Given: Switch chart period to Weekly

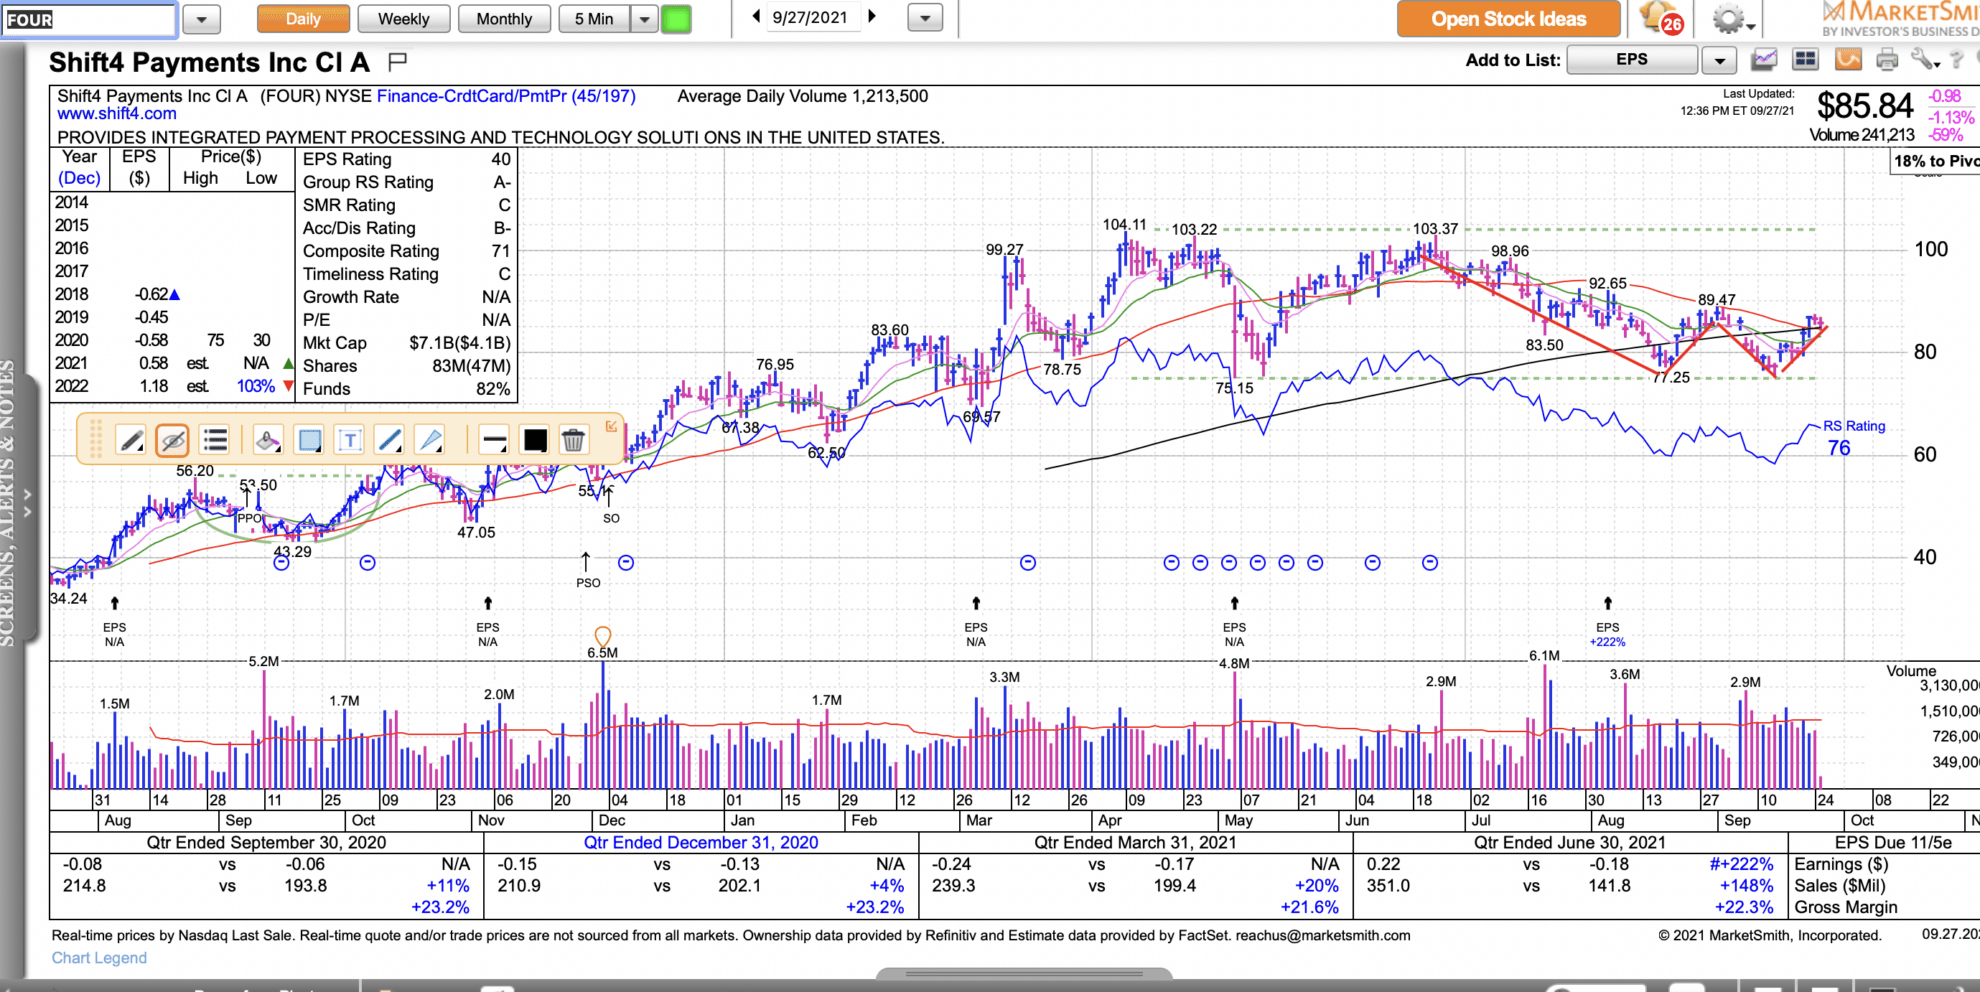Looking at the screenshot, I should coord(403,18).
